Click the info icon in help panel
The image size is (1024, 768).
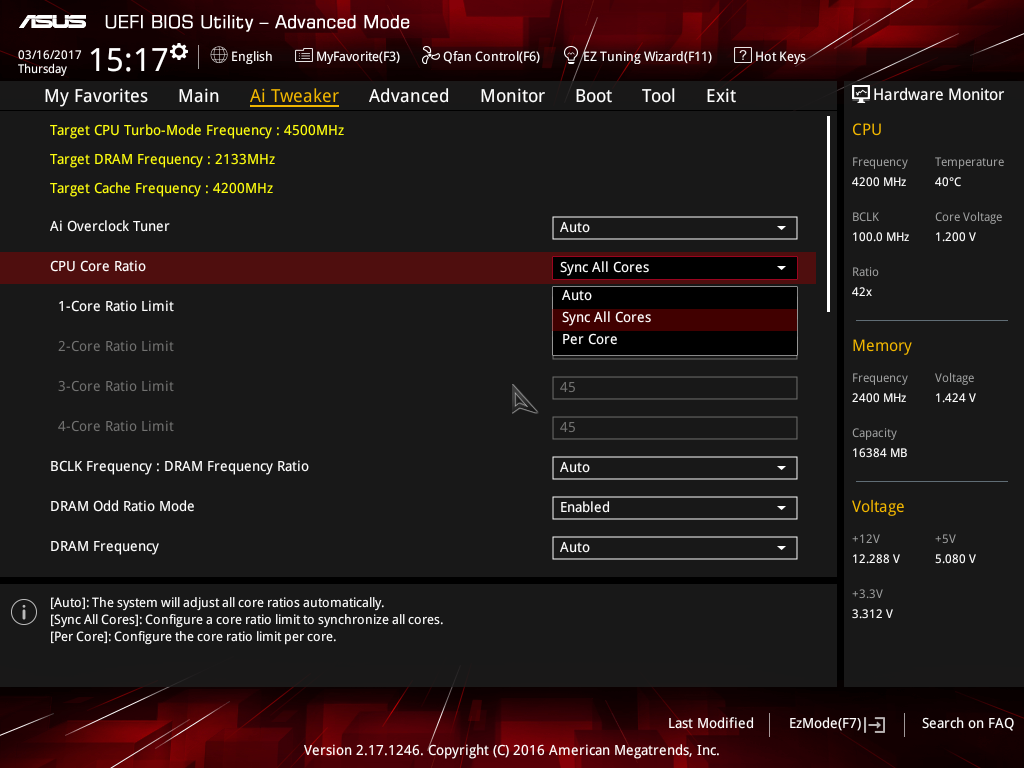(24, 612)
